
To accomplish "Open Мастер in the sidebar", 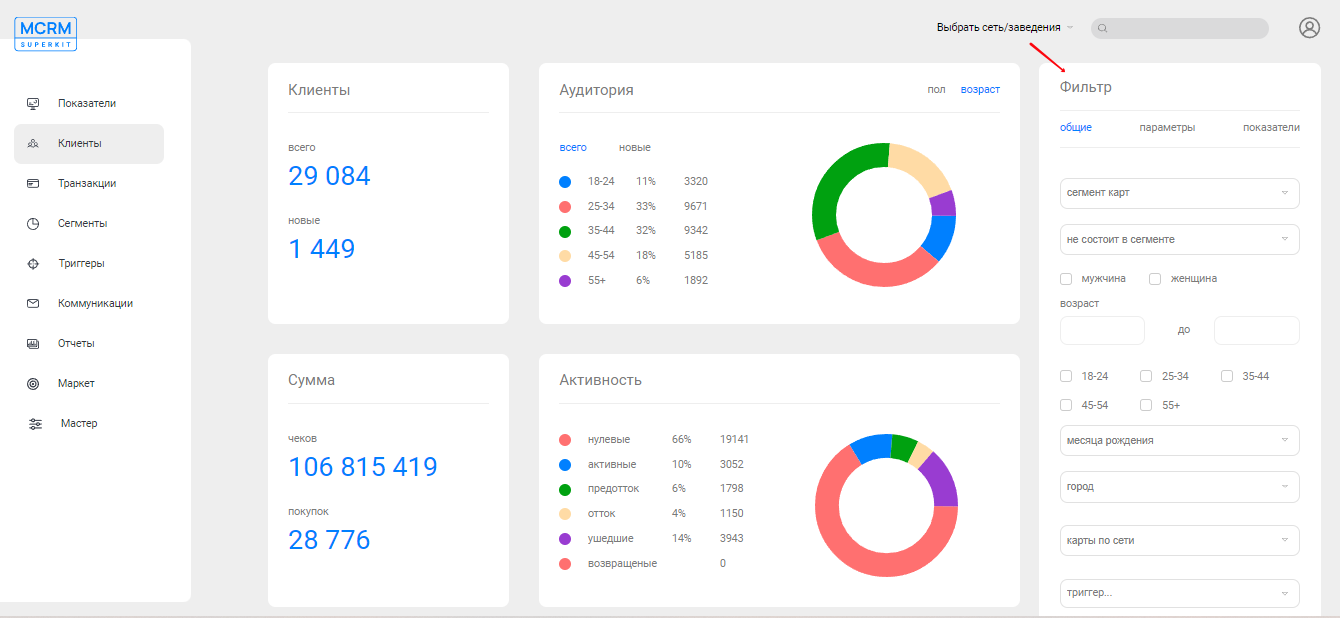I will [79, 423].
